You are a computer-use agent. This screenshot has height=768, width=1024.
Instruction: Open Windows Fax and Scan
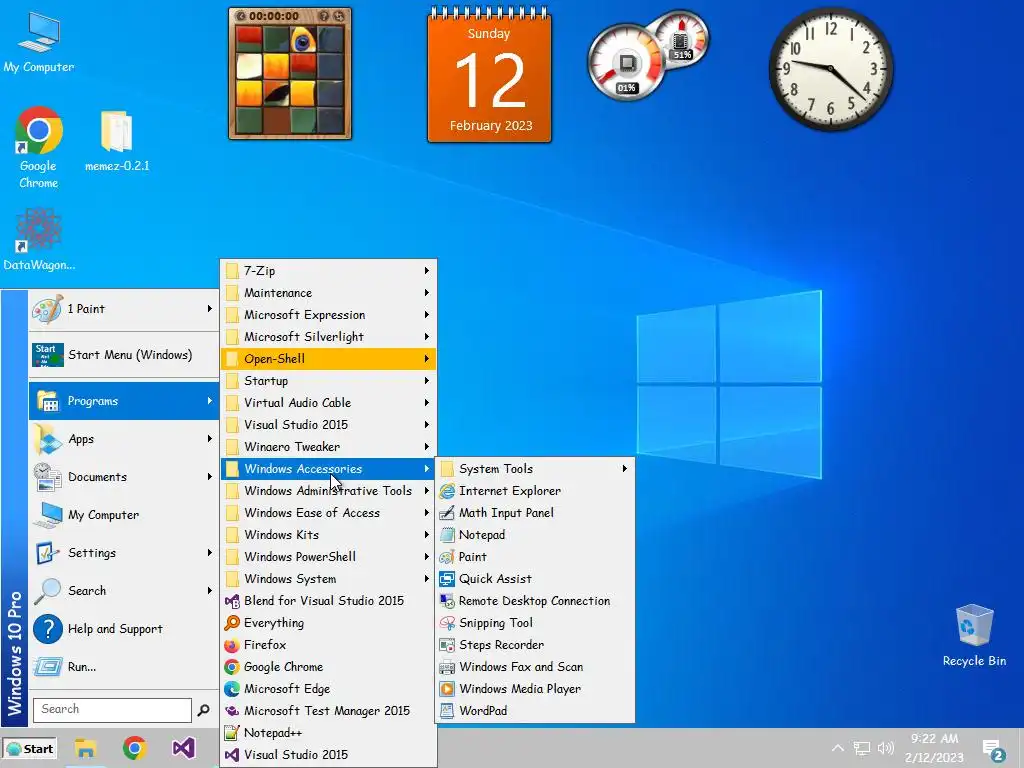tap(535, 667)
